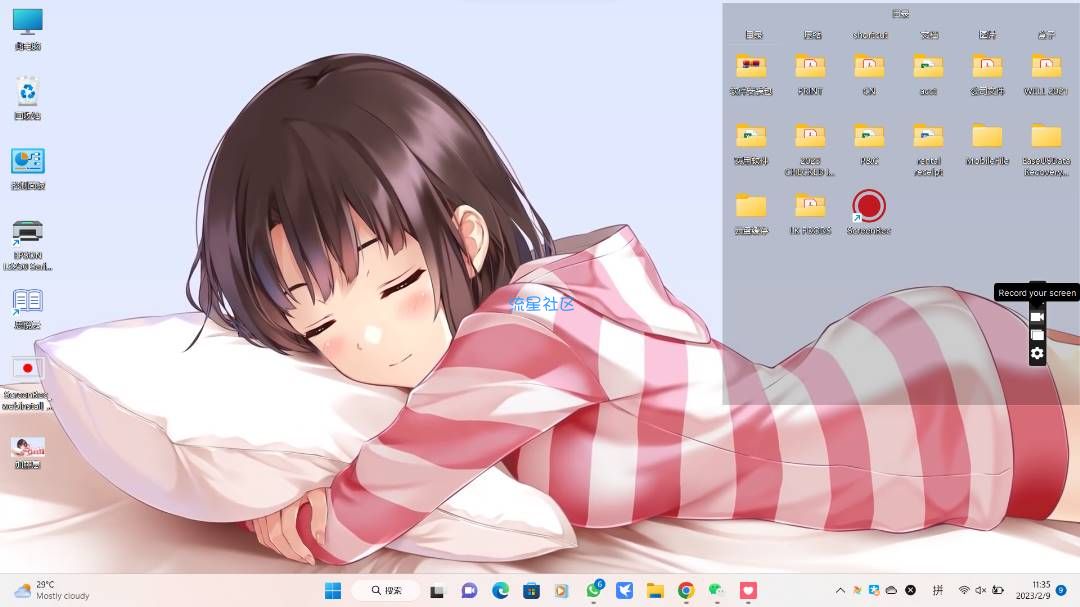Select the 2023 CHECKED folder
This screenshot has height=607, width=1080.
(810, 149)
